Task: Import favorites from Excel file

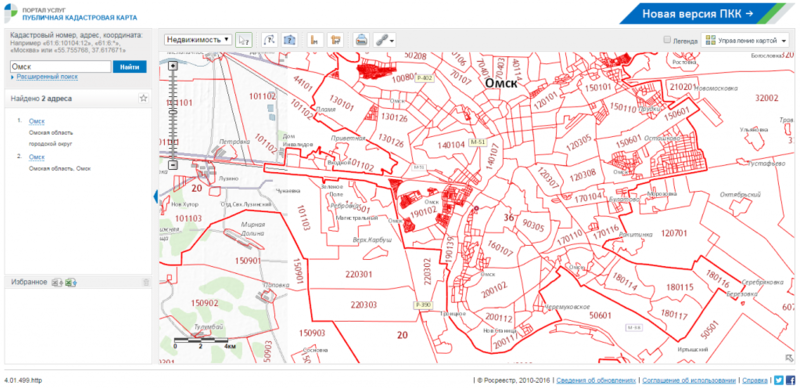Action: tap(71, 282)
